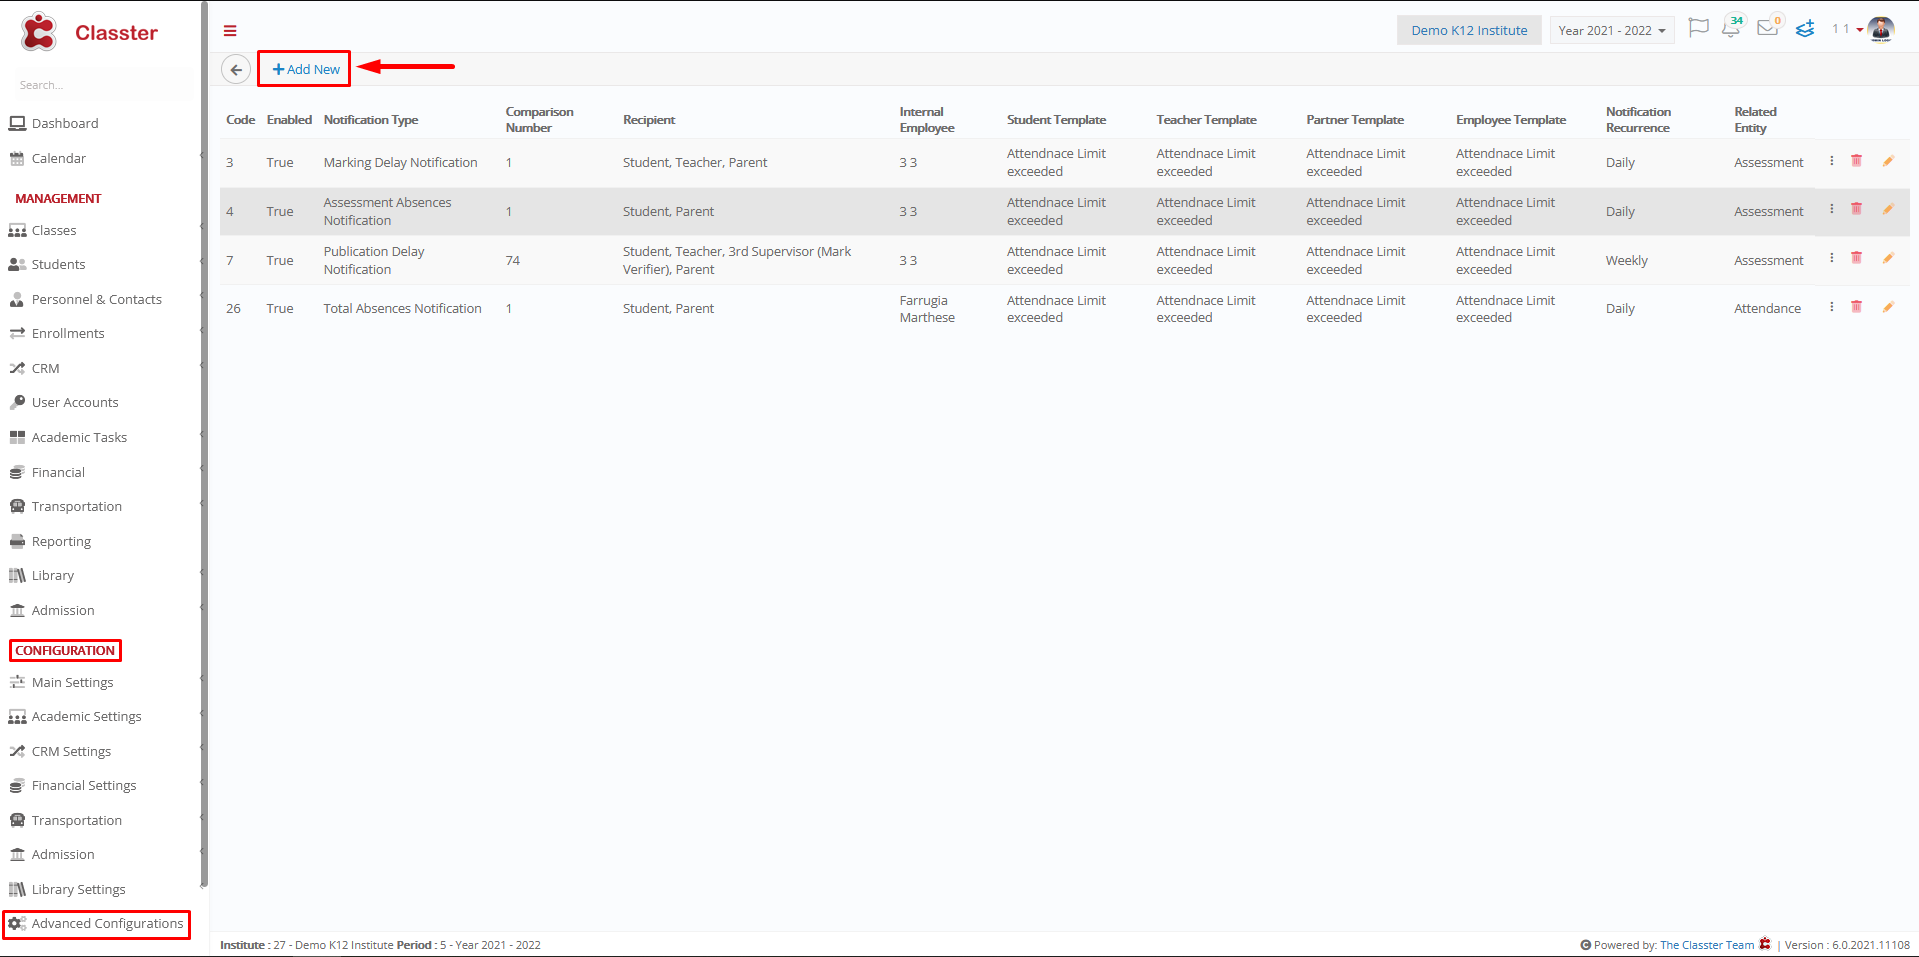Screen dimensions: 1919x957
Task: Click the back arrow button
Action: 236,70
